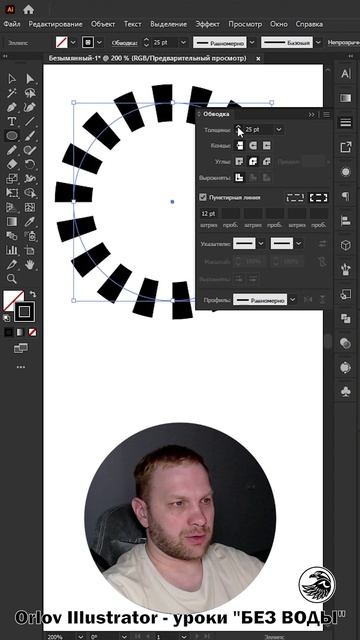Select the Direct Selection tool

click(30, 78)
